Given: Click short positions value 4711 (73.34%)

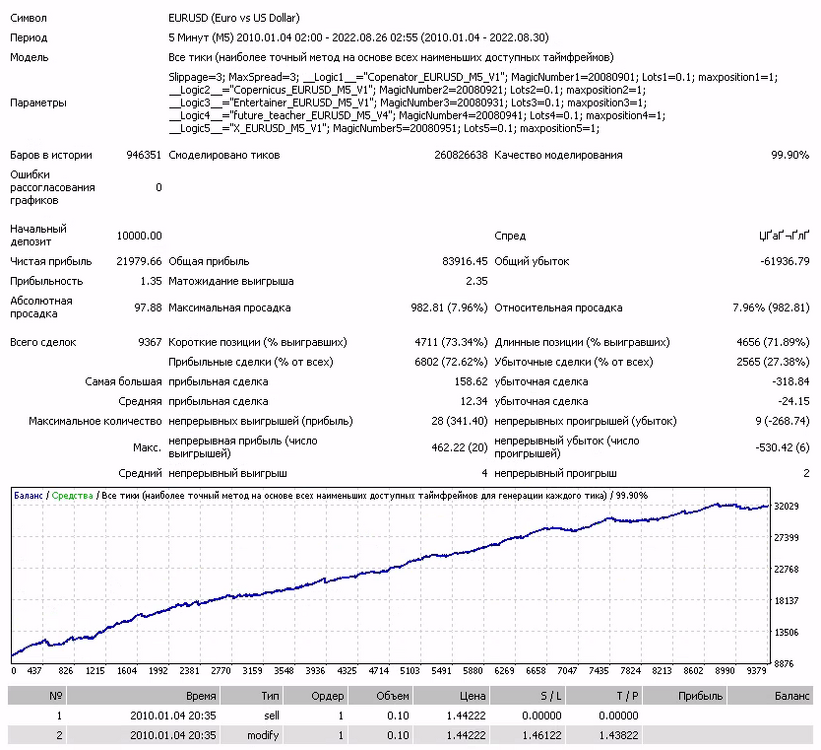Looking at the screenshot, I should click(x=451, y=342).
